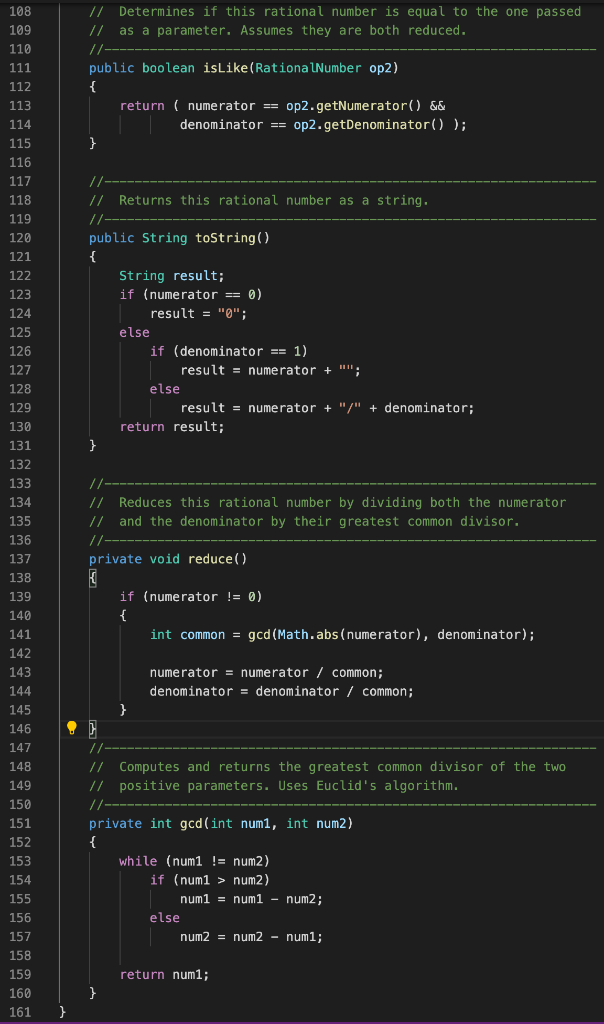The width and height of the screenshot is (604, 1024).
Task: Click op2.getDenominator() call
Action: click(369, 125)
